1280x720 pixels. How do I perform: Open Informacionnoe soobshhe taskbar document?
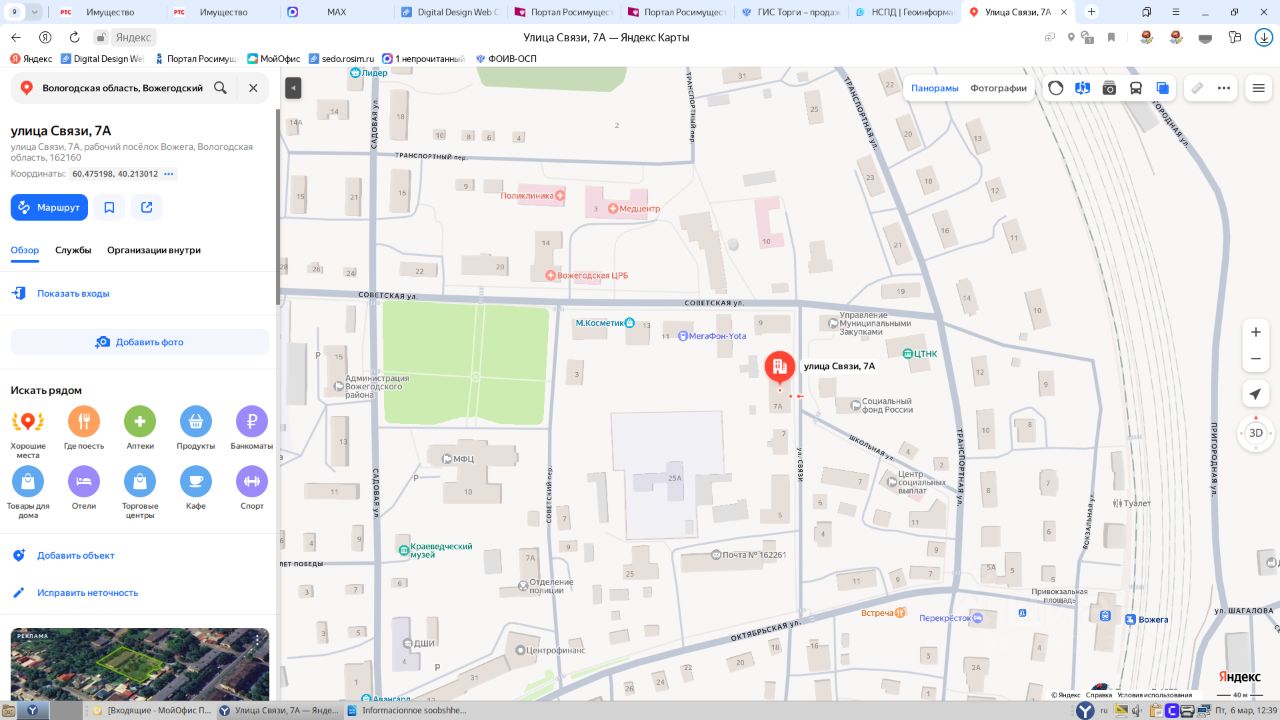click(407, 710)
